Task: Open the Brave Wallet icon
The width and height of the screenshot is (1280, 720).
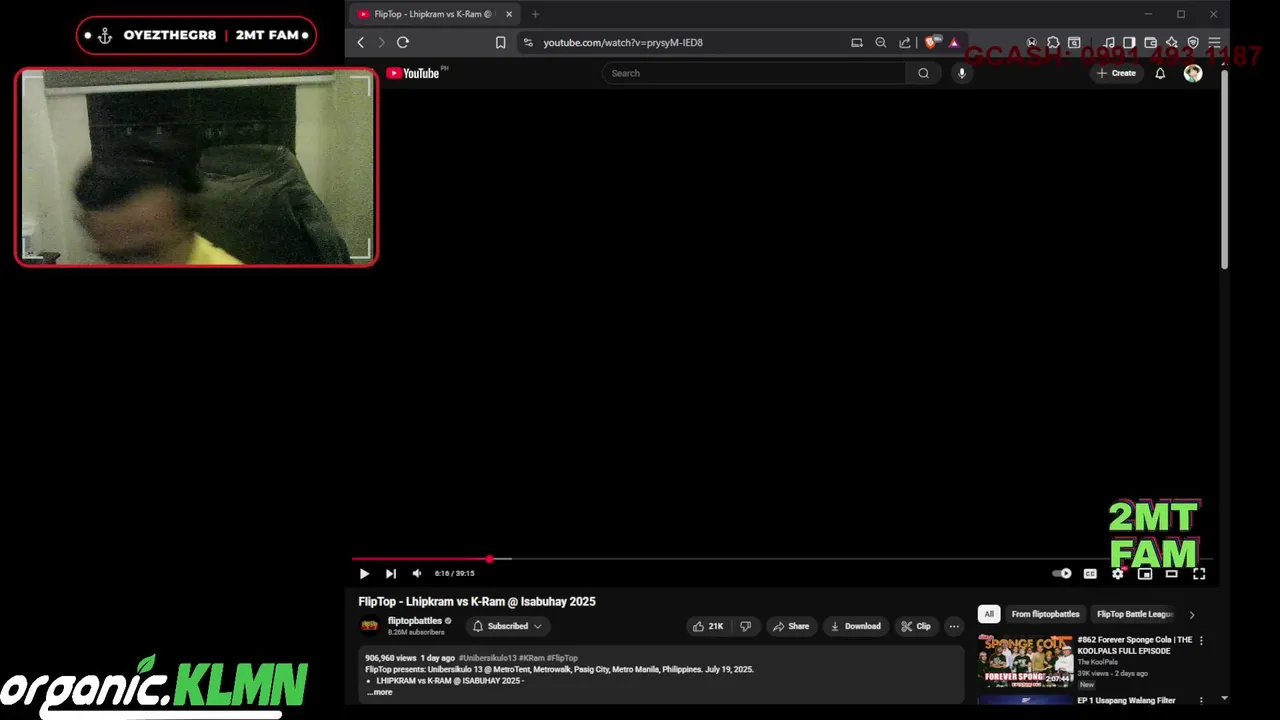Action: pyautogui.click(x=1151, y=42)
